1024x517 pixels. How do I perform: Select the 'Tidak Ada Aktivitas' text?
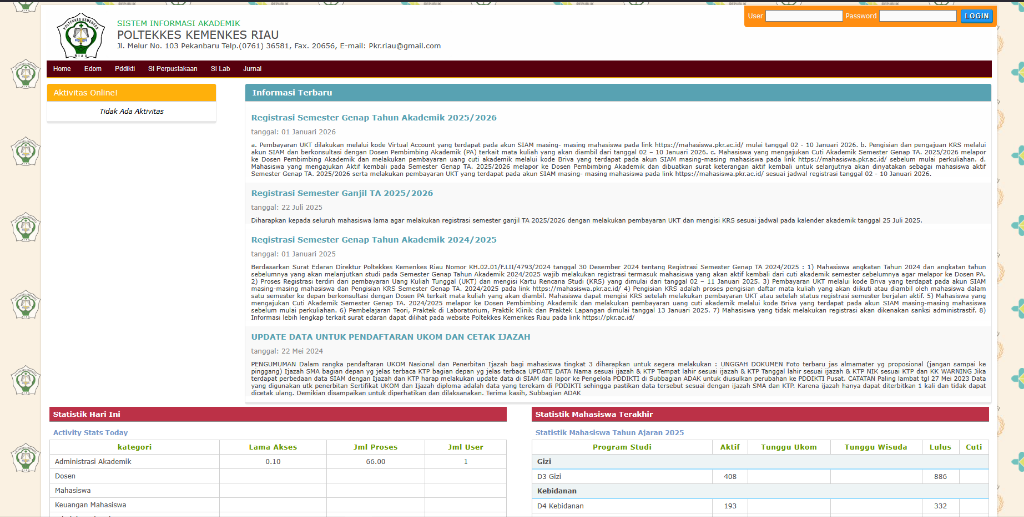click(x=131, y=112)
